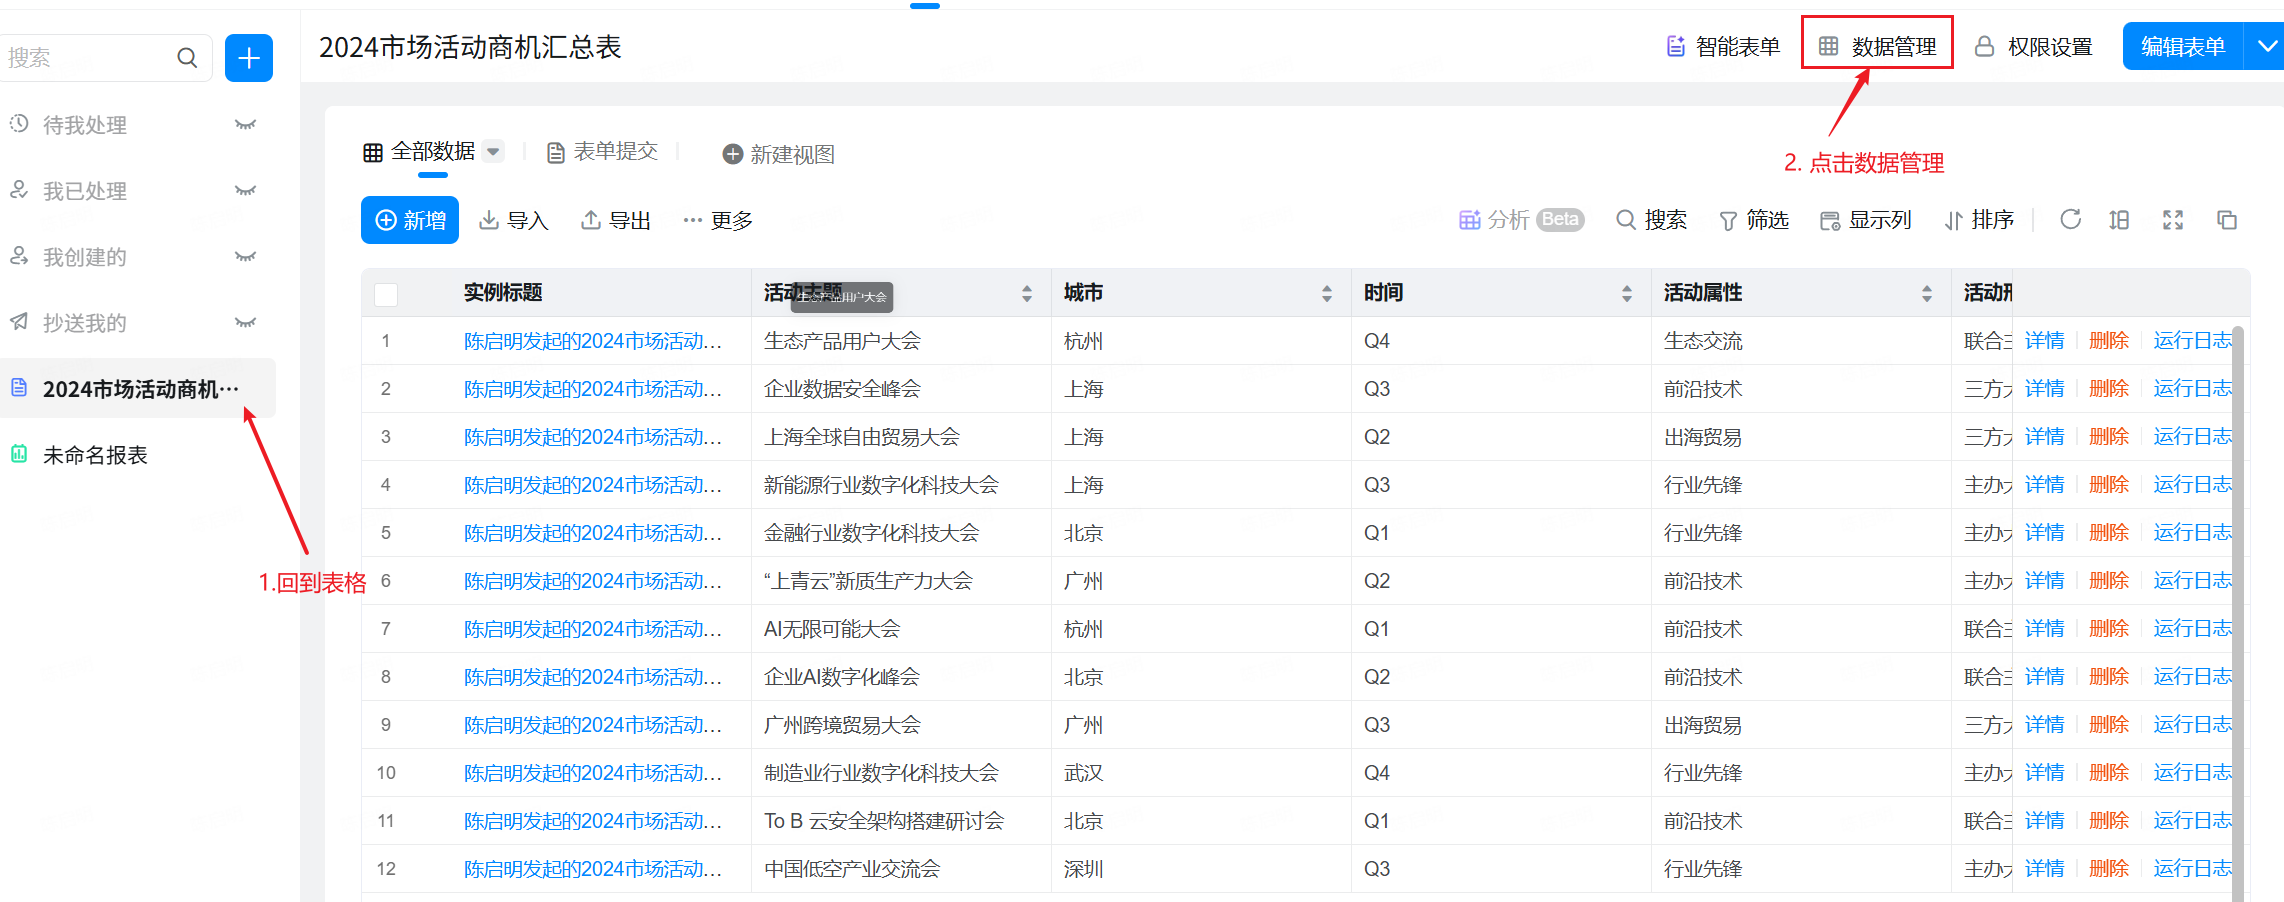Open the 全部数据 view dropdown arrow
Image resolution: width=2284 pixels, height=902 pixels.
(493, 152)
